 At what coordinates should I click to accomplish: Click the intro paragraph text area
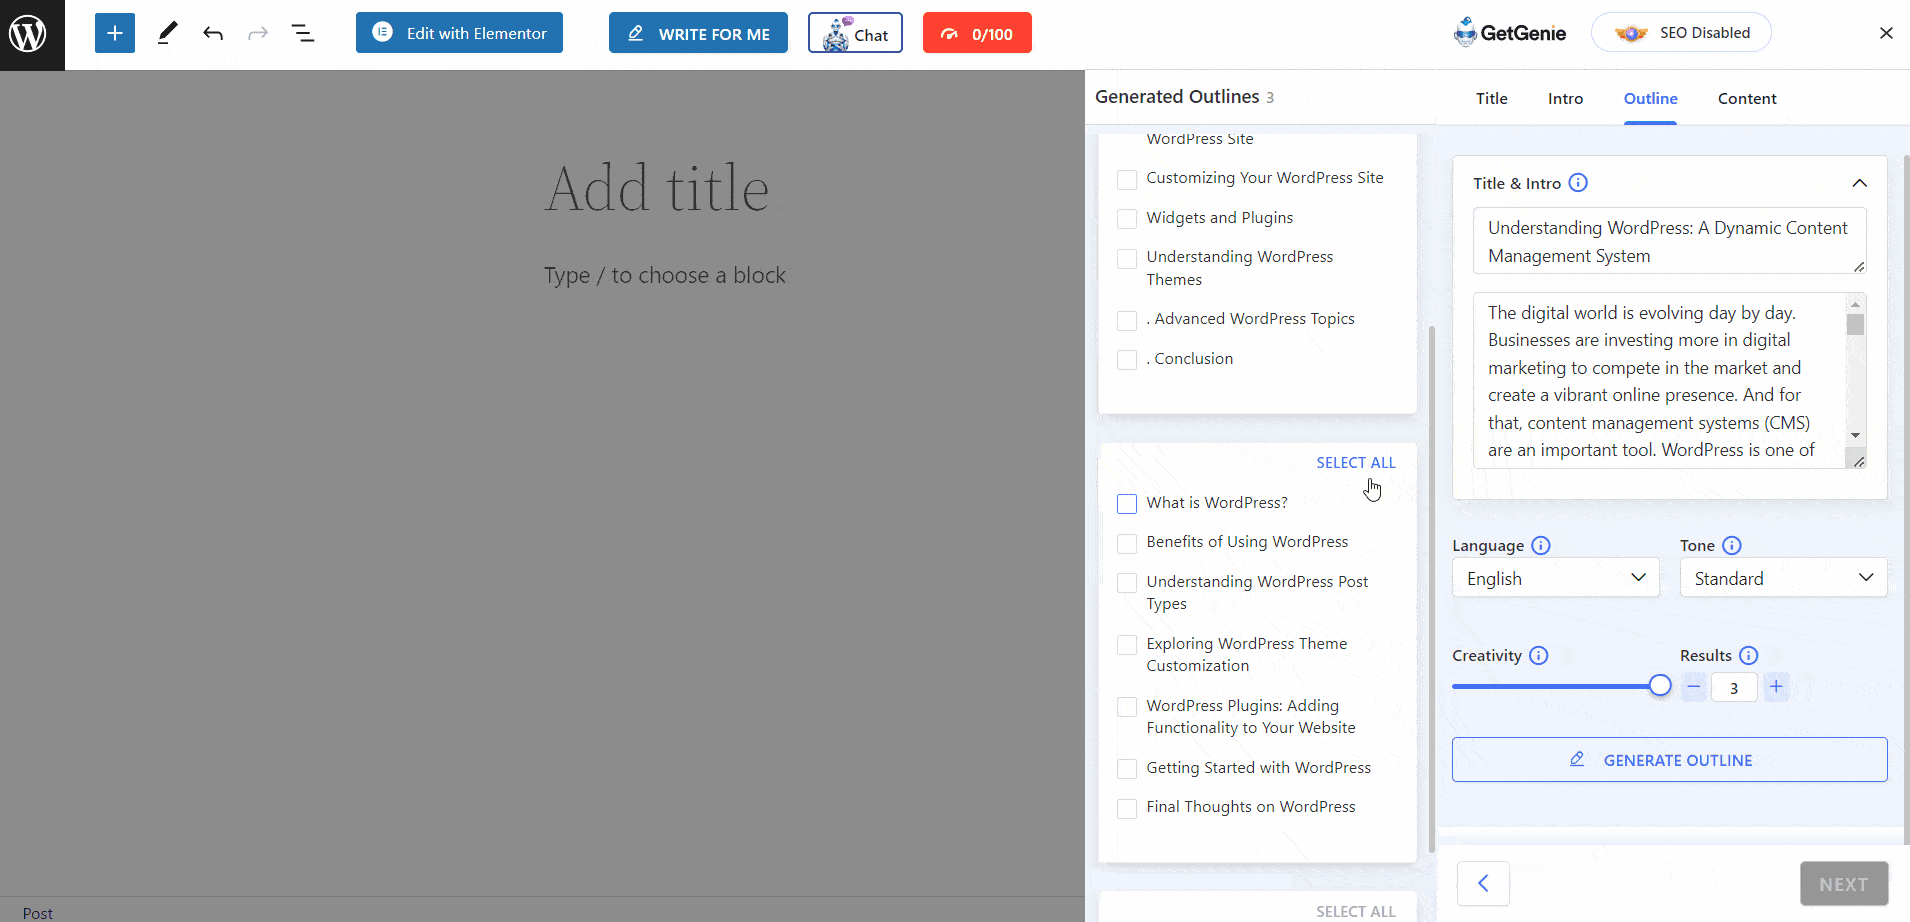tap(1660, 381)
